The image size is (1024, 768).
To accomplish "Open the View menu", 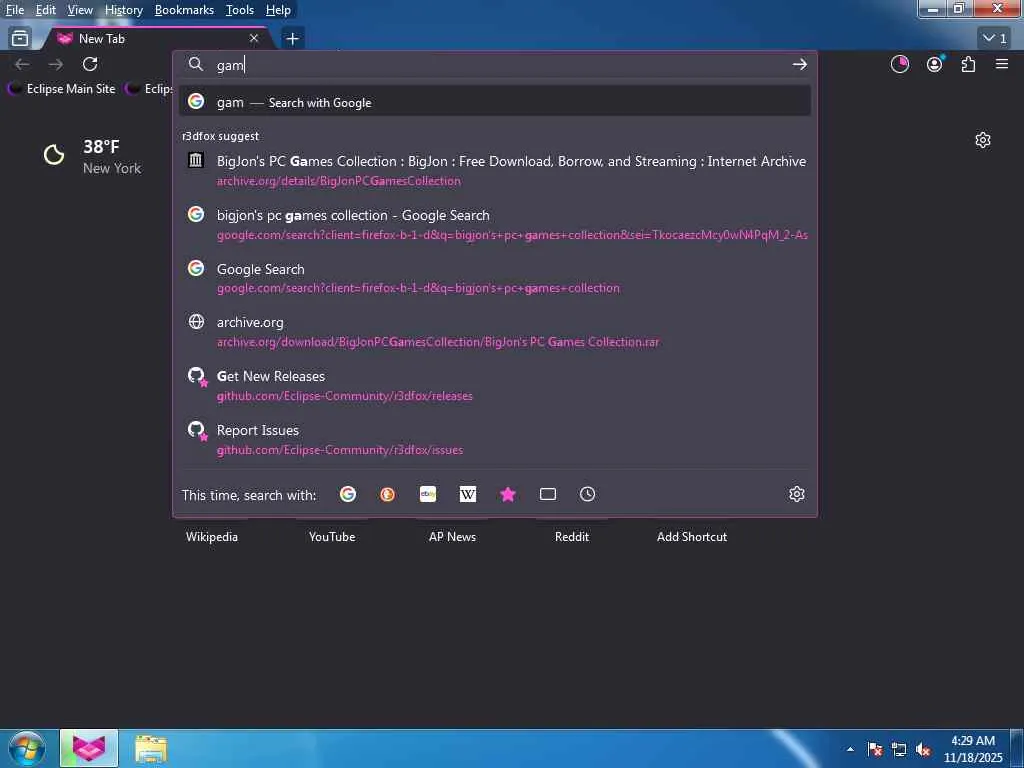I will pos(80,10).
